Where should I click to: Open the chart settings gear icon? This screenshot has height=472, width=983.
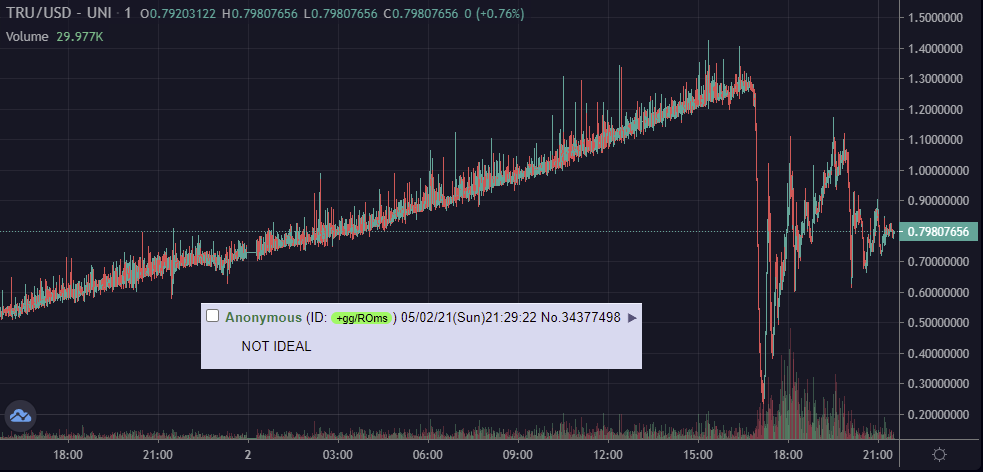(x=939, y=454)
